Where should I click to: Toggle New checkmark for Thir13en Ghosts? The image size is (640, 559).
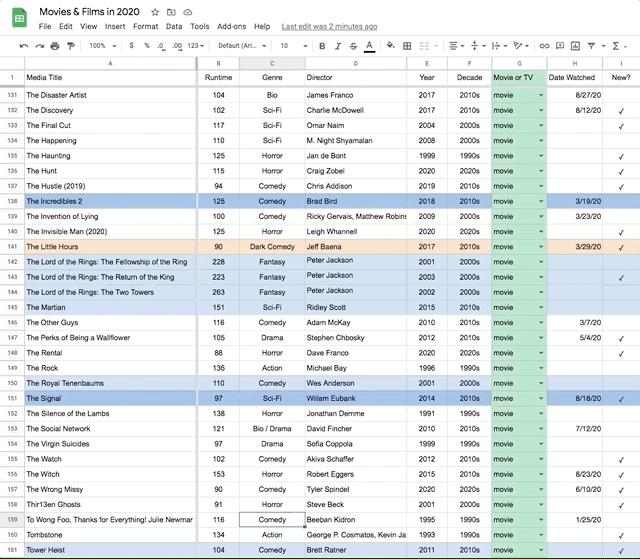(621, 505)
